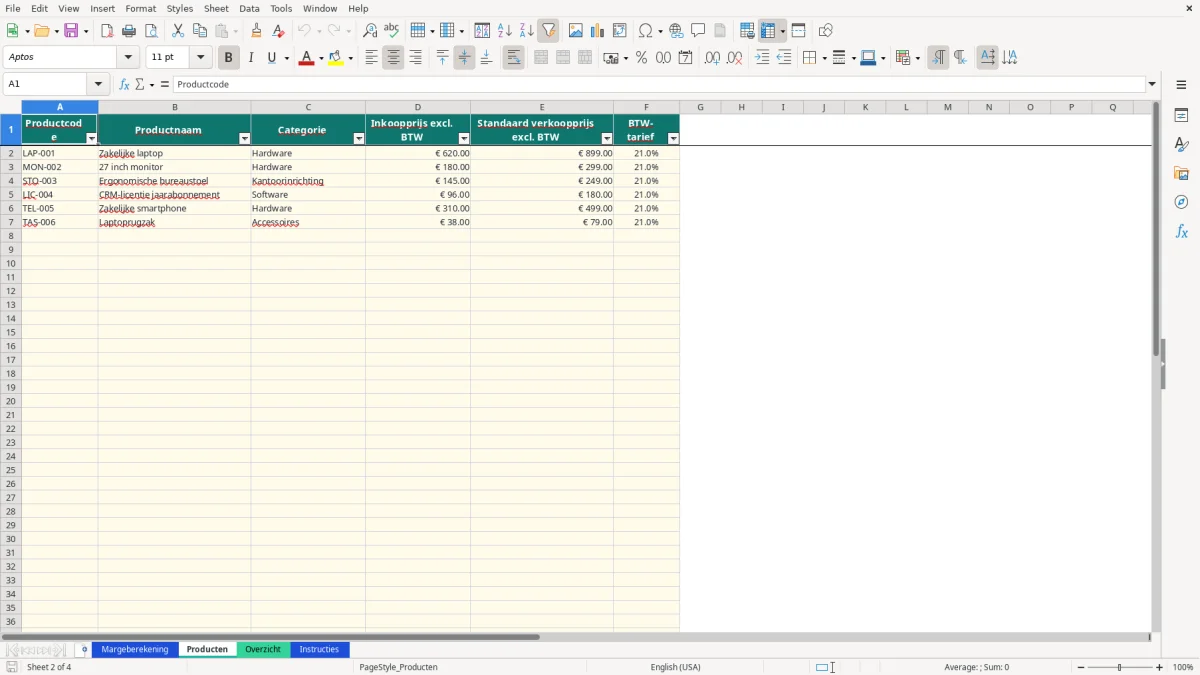Click the Print icon

pyautogui.click(x=129, y=31)
